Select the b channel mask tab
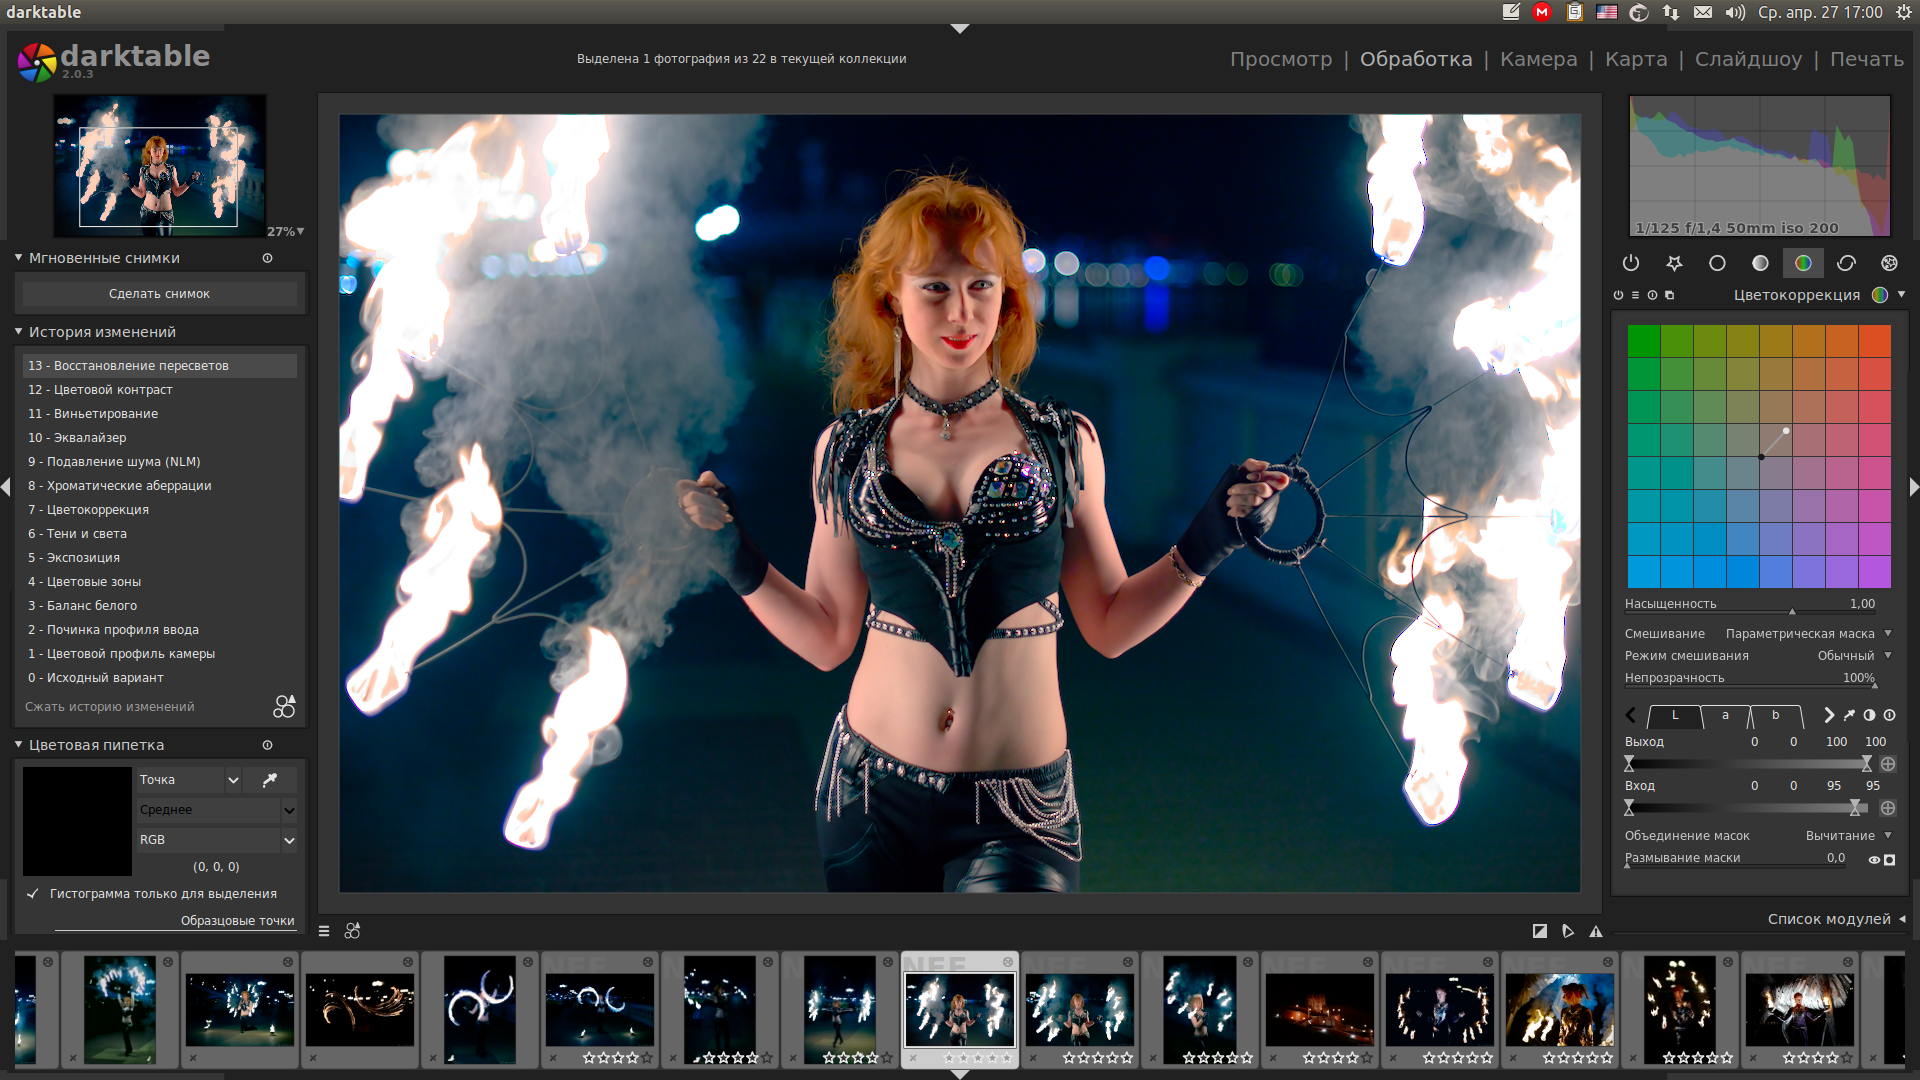 1776,715
